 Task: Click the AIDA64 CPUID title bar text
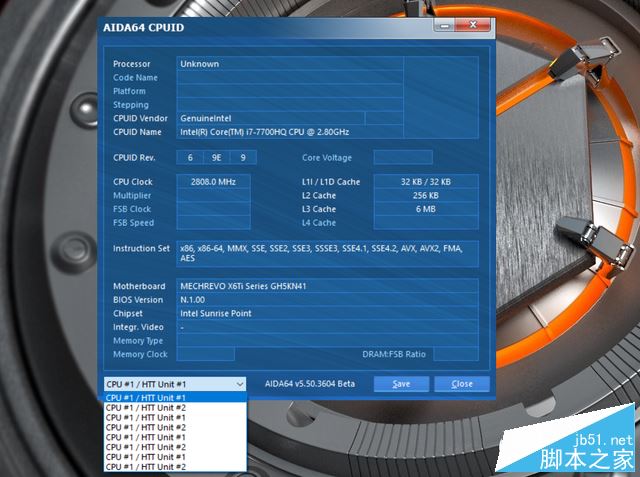[143, 28]
